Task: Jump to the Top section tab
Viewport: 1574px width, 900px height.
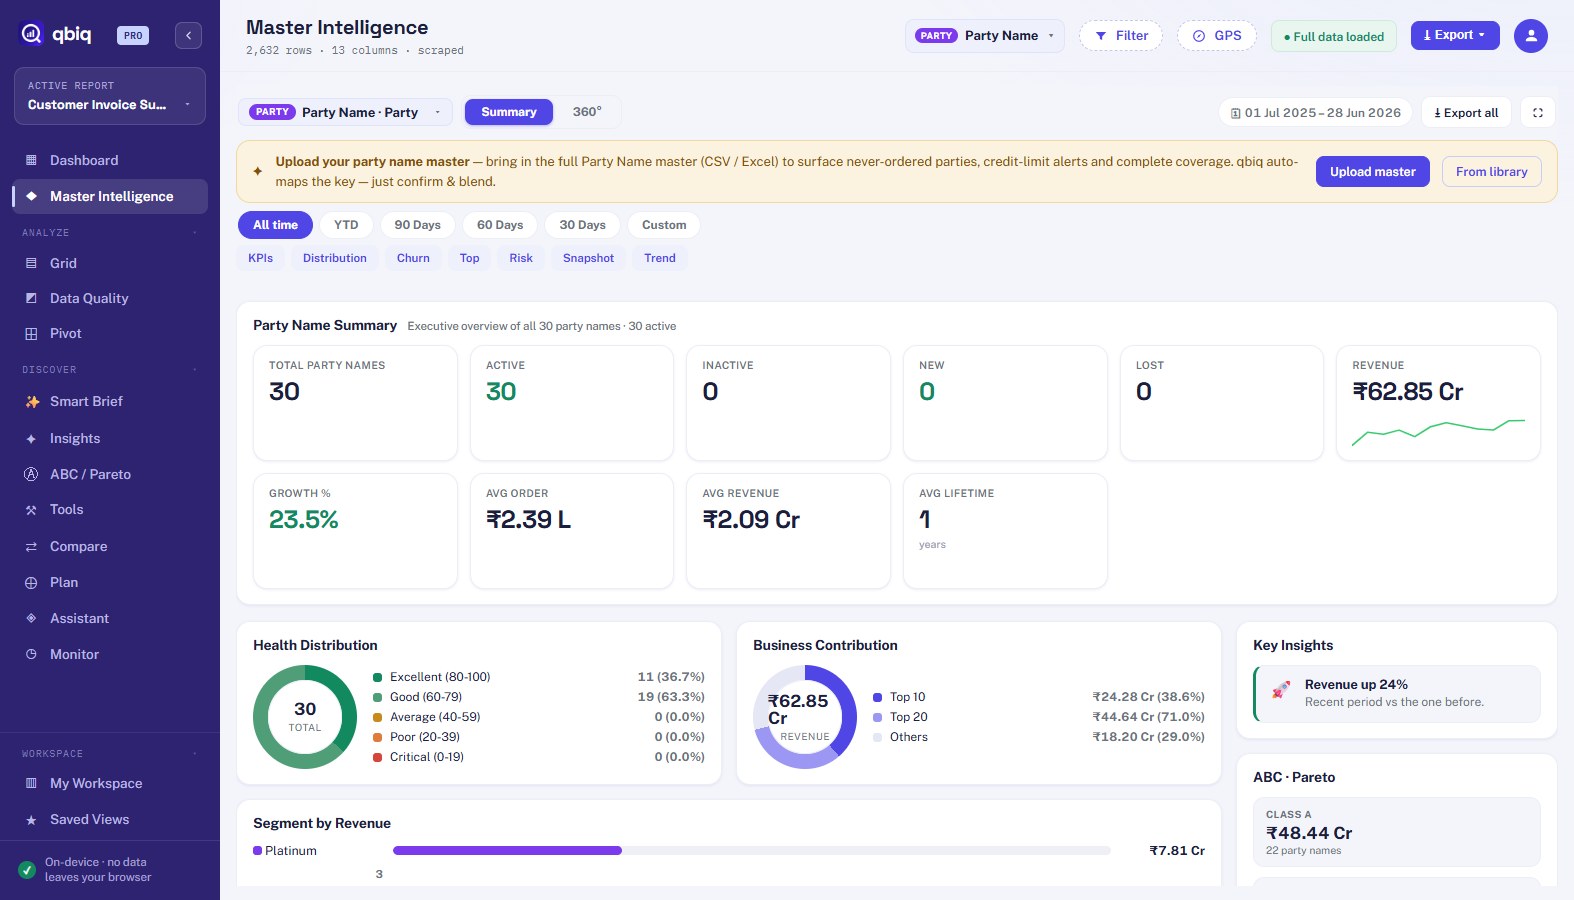Action: click(x=469, y=258)
